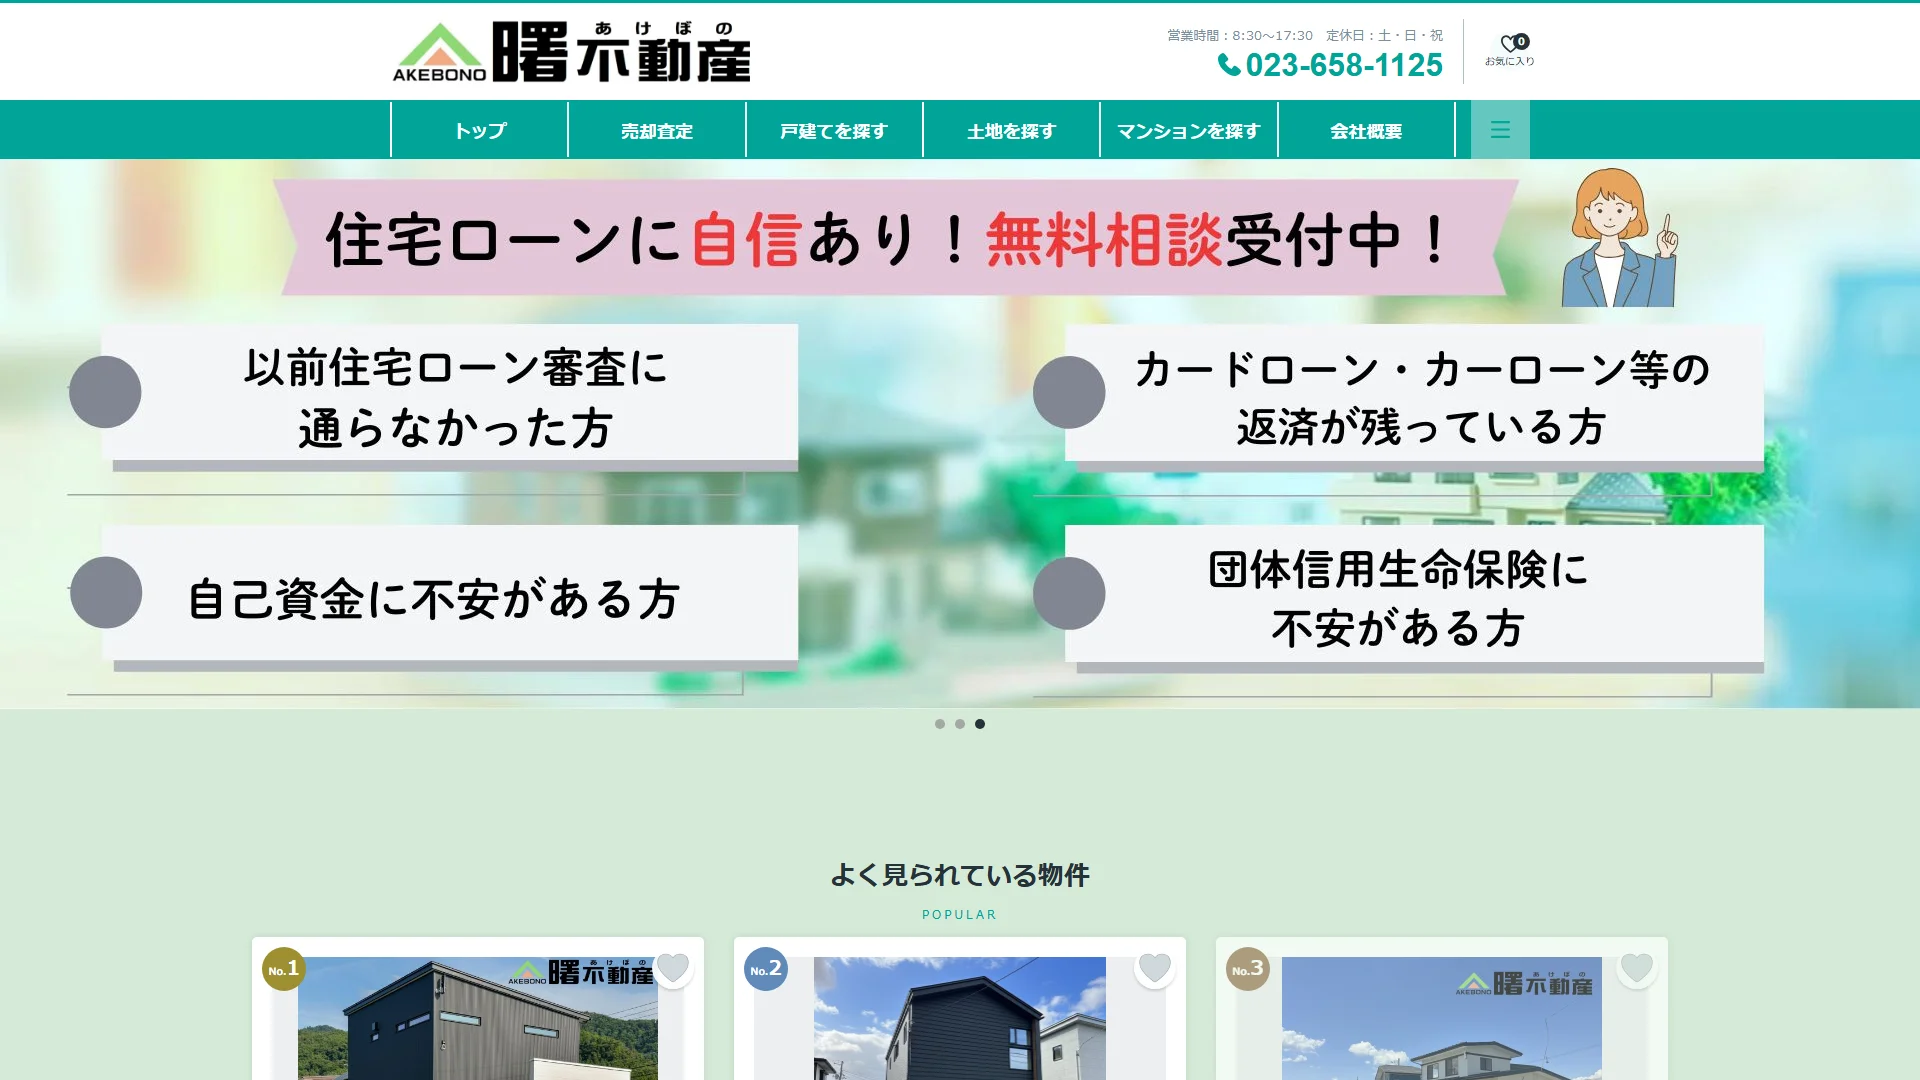Open the No.1 property photo
The width and height of the screenshot is (1920, 1080).
[478, 1018]
